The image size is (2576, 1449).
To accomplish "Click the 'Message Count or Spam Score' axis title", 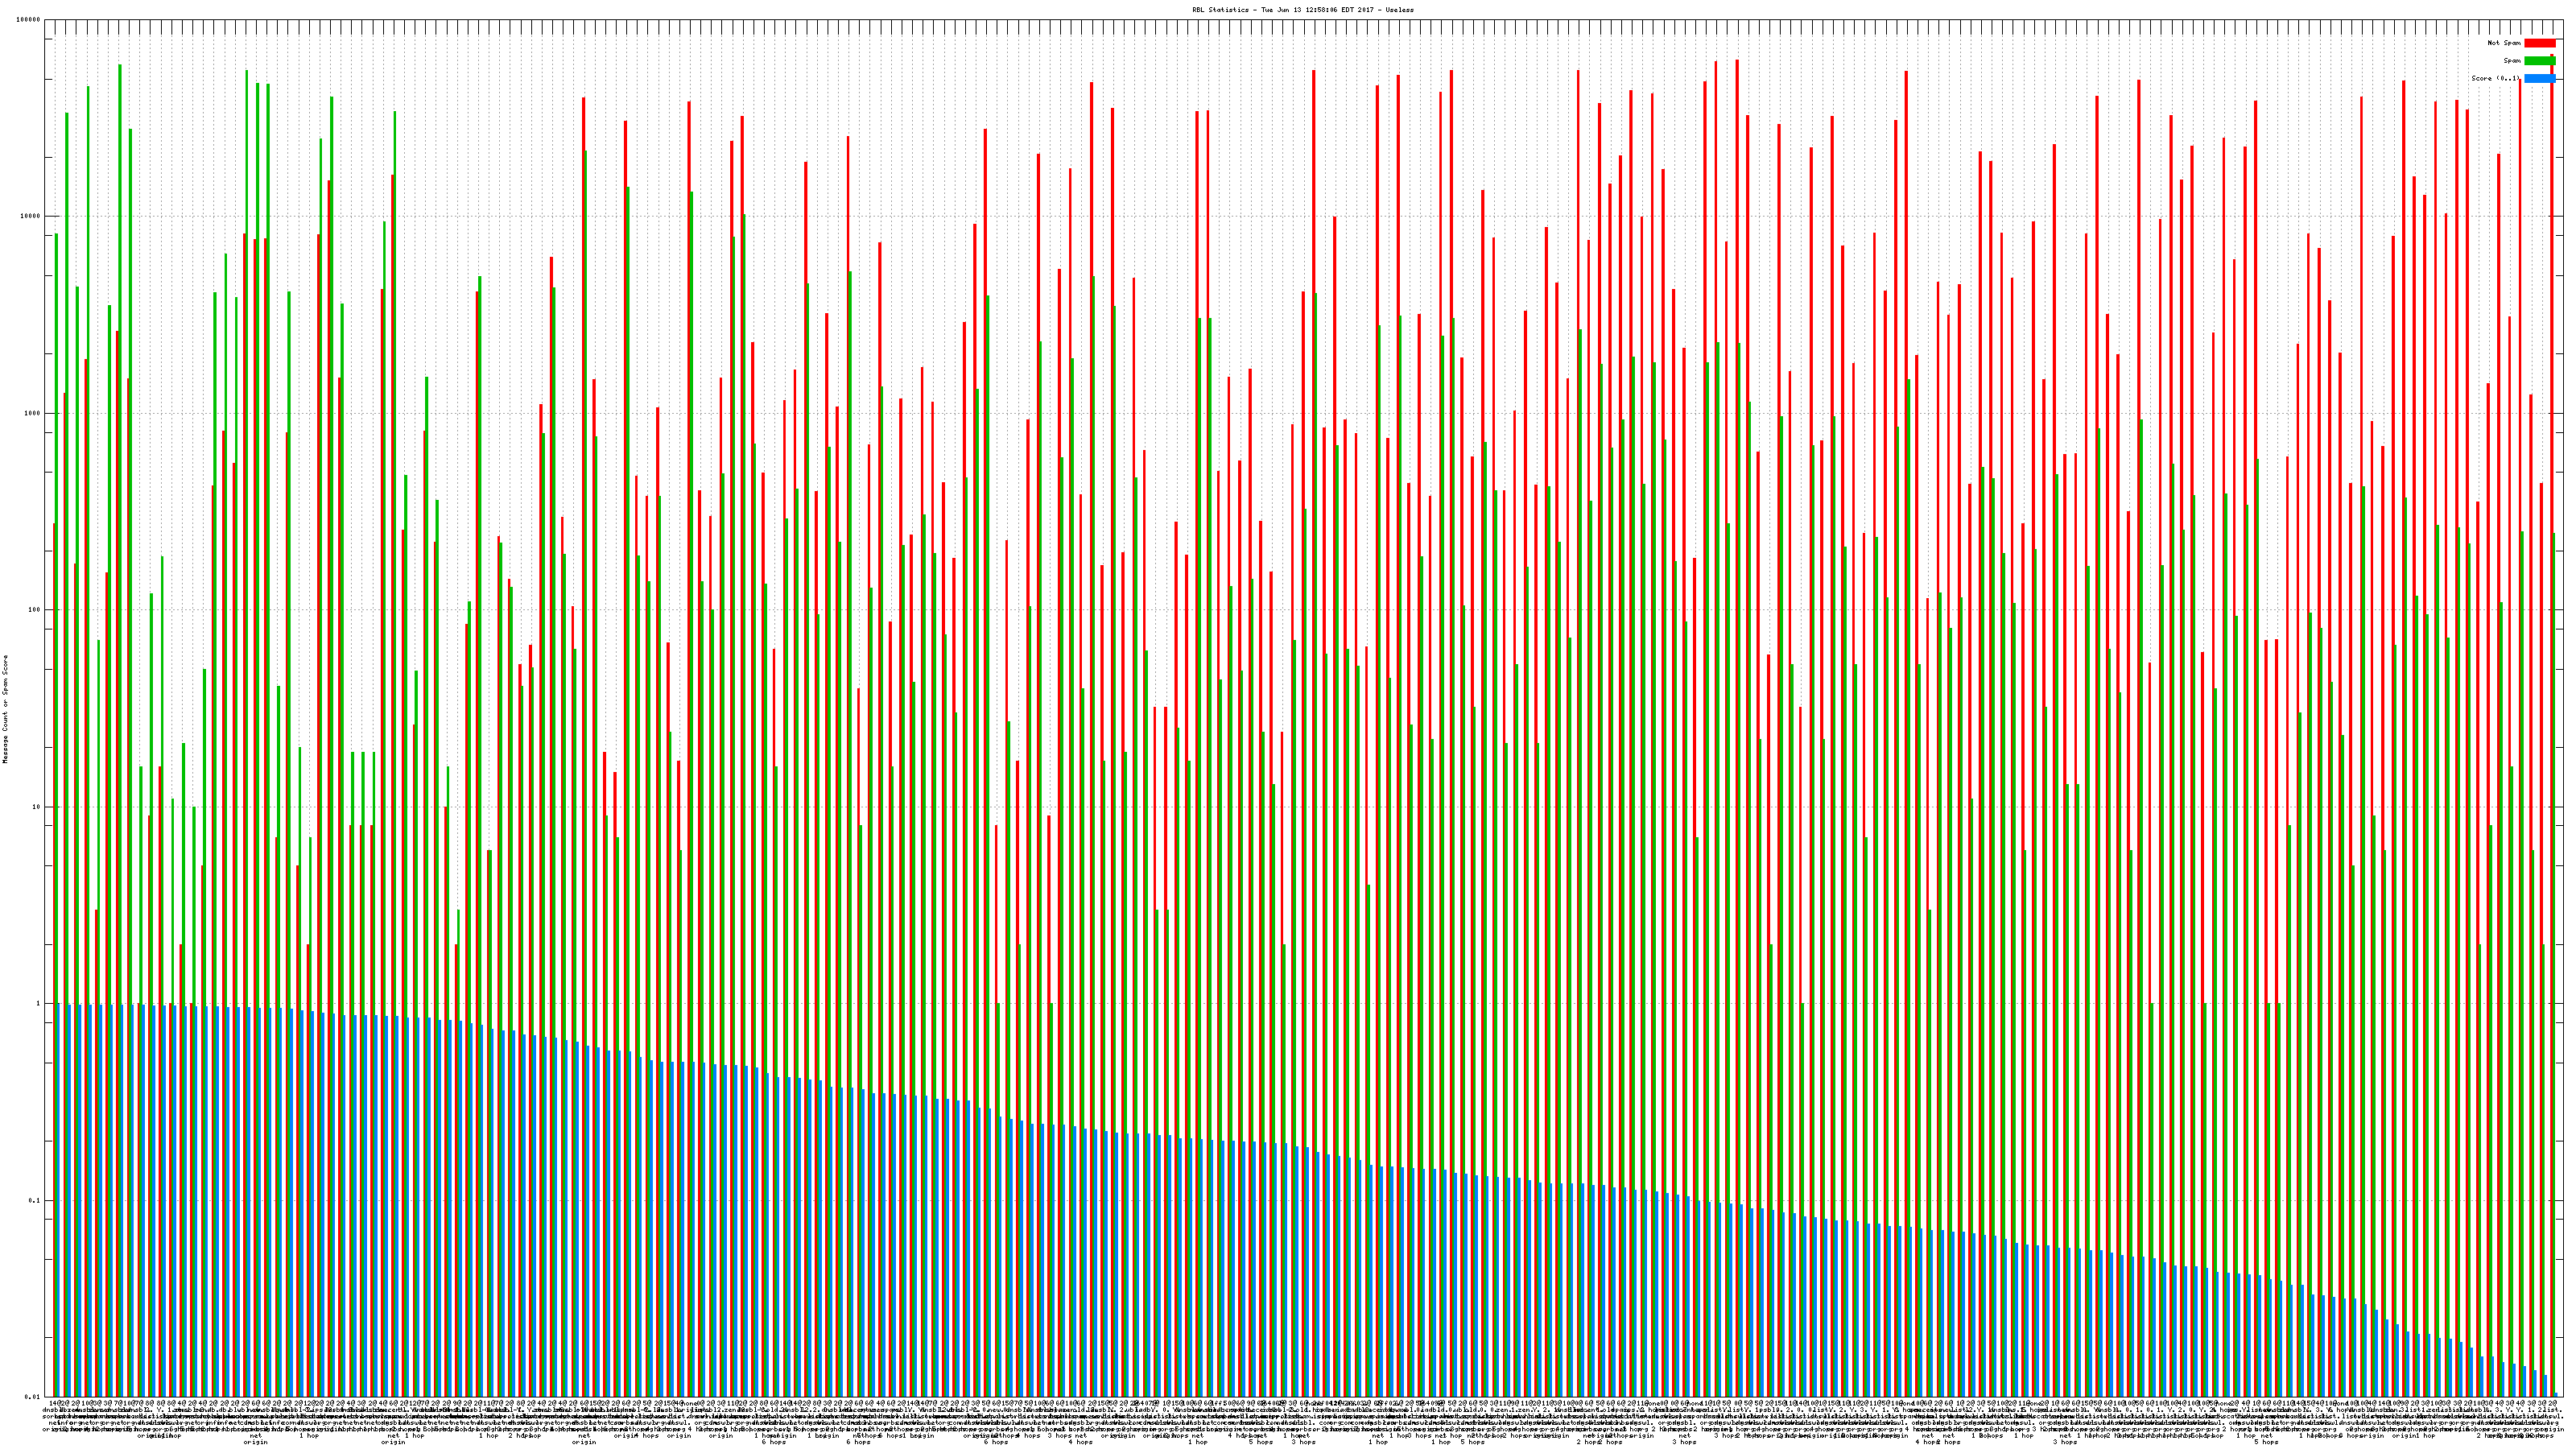I will (x=5, y=709).
